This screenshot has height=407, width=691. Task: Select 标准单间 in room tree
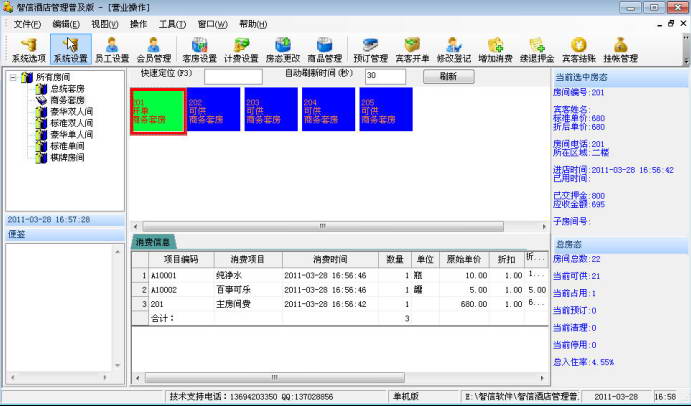[x=67, y=146]
